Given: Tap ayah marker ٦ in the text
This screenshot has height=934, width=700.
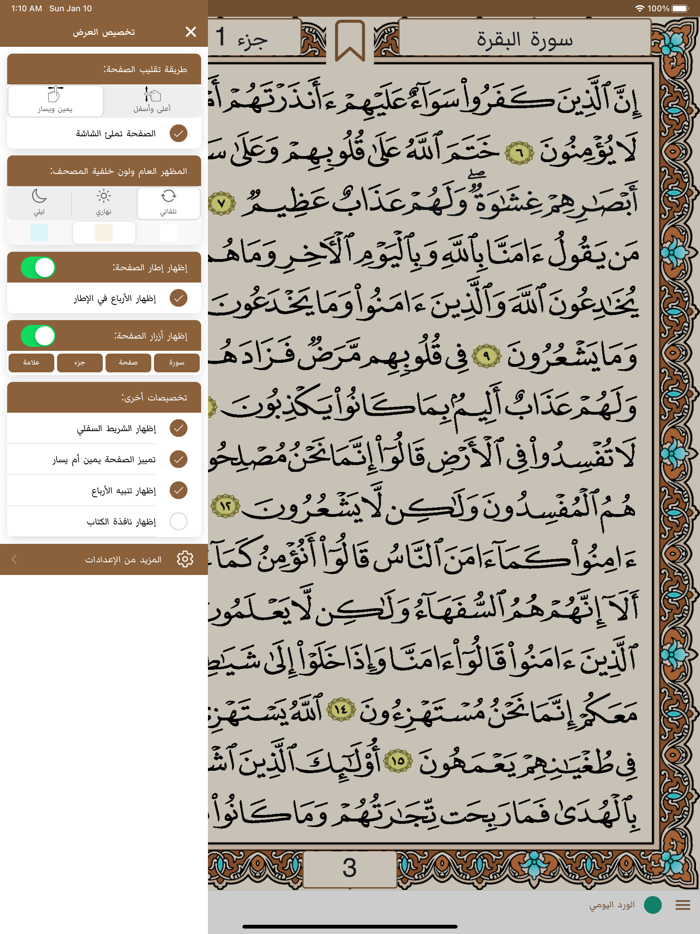Looking at the screenshot, I should tap(518, 153).
